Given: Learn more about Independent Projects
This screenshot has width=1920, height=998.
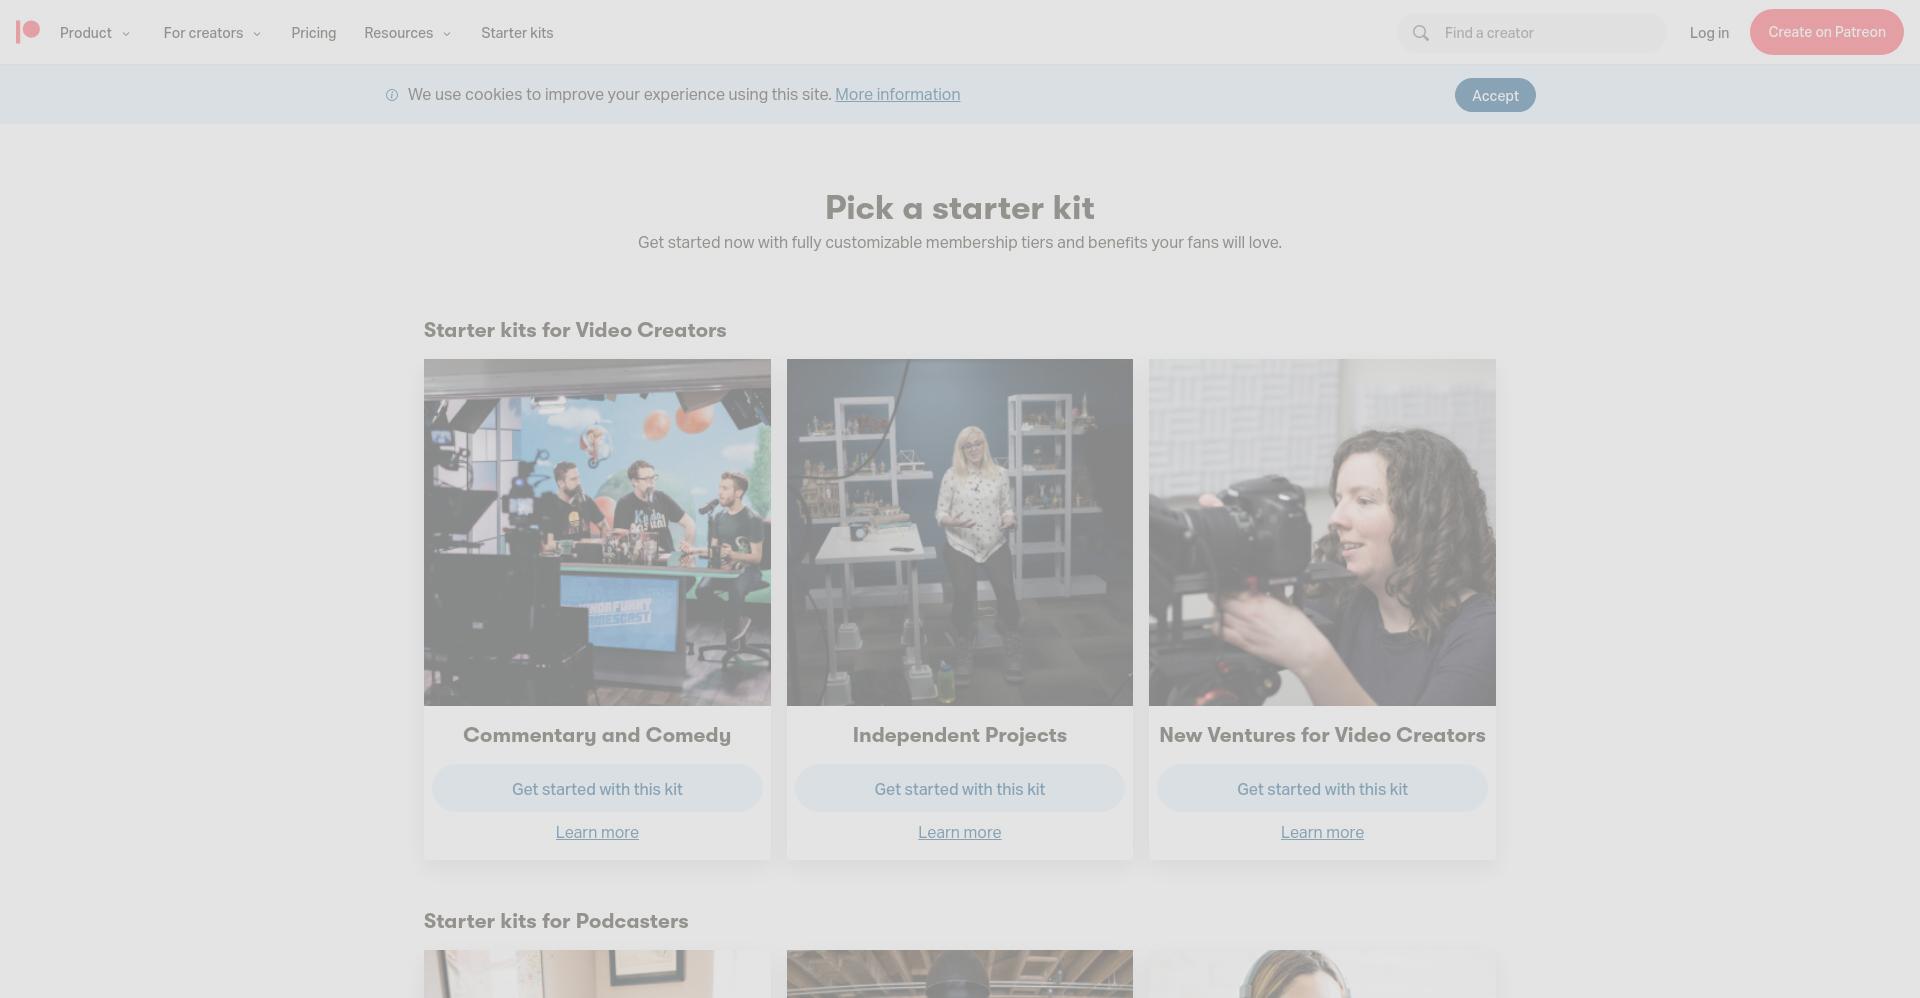Looking at the screenshot, I should click(960, 832).
